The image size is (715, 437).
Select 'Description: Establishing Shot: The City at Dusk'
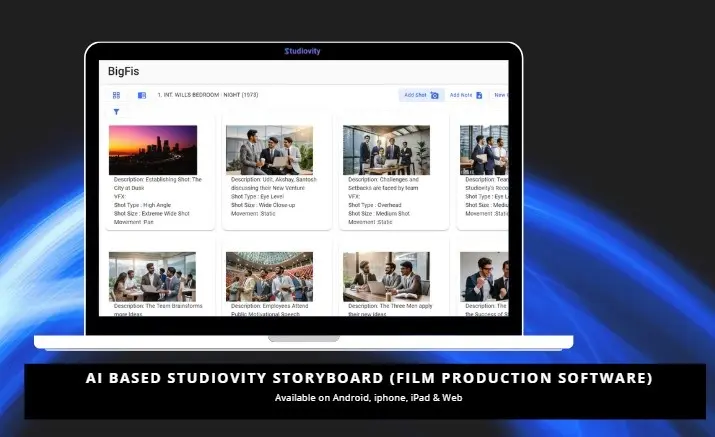157,184
